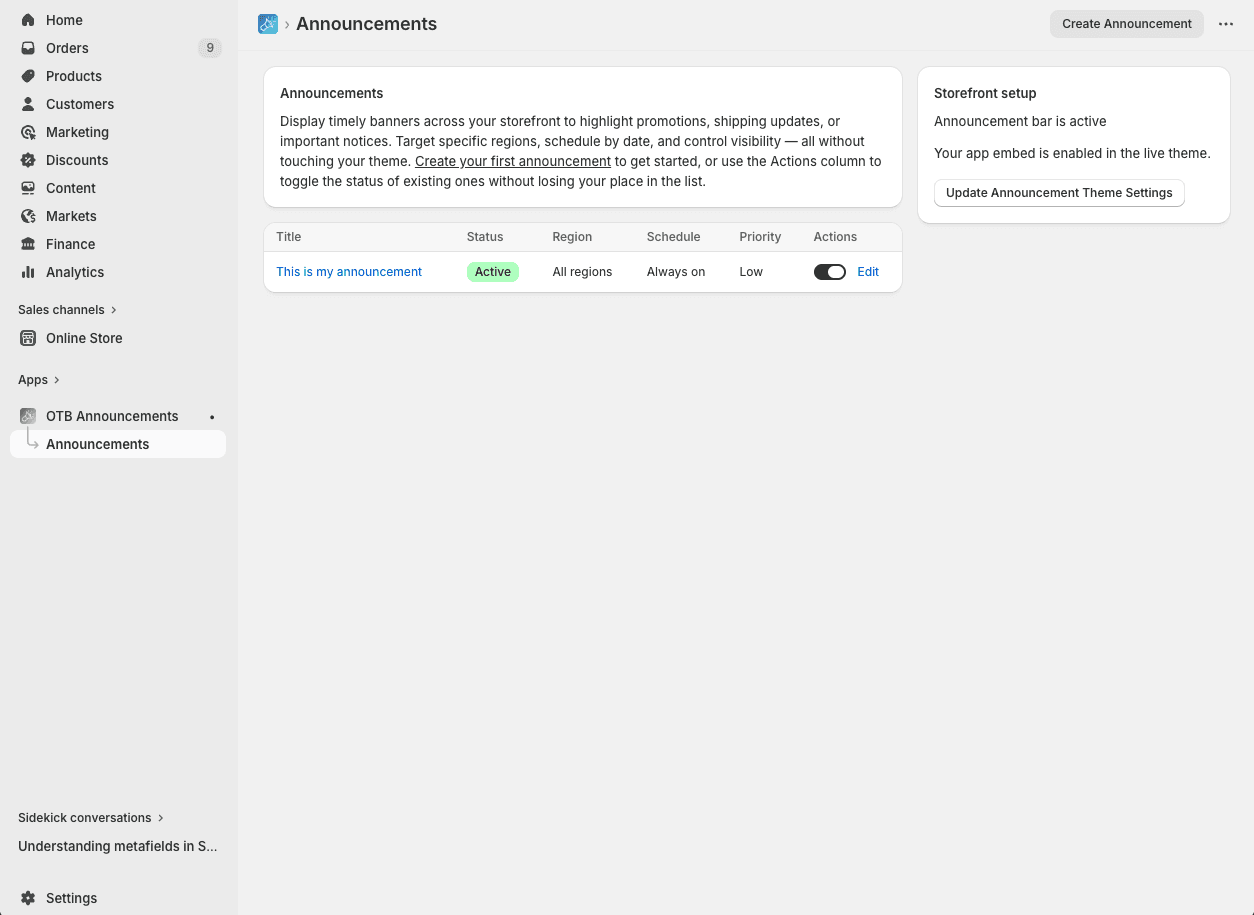Open the more actions ellipsis menu
The width and height of the screenshot is (1254, 915).
click(1226, 24)
